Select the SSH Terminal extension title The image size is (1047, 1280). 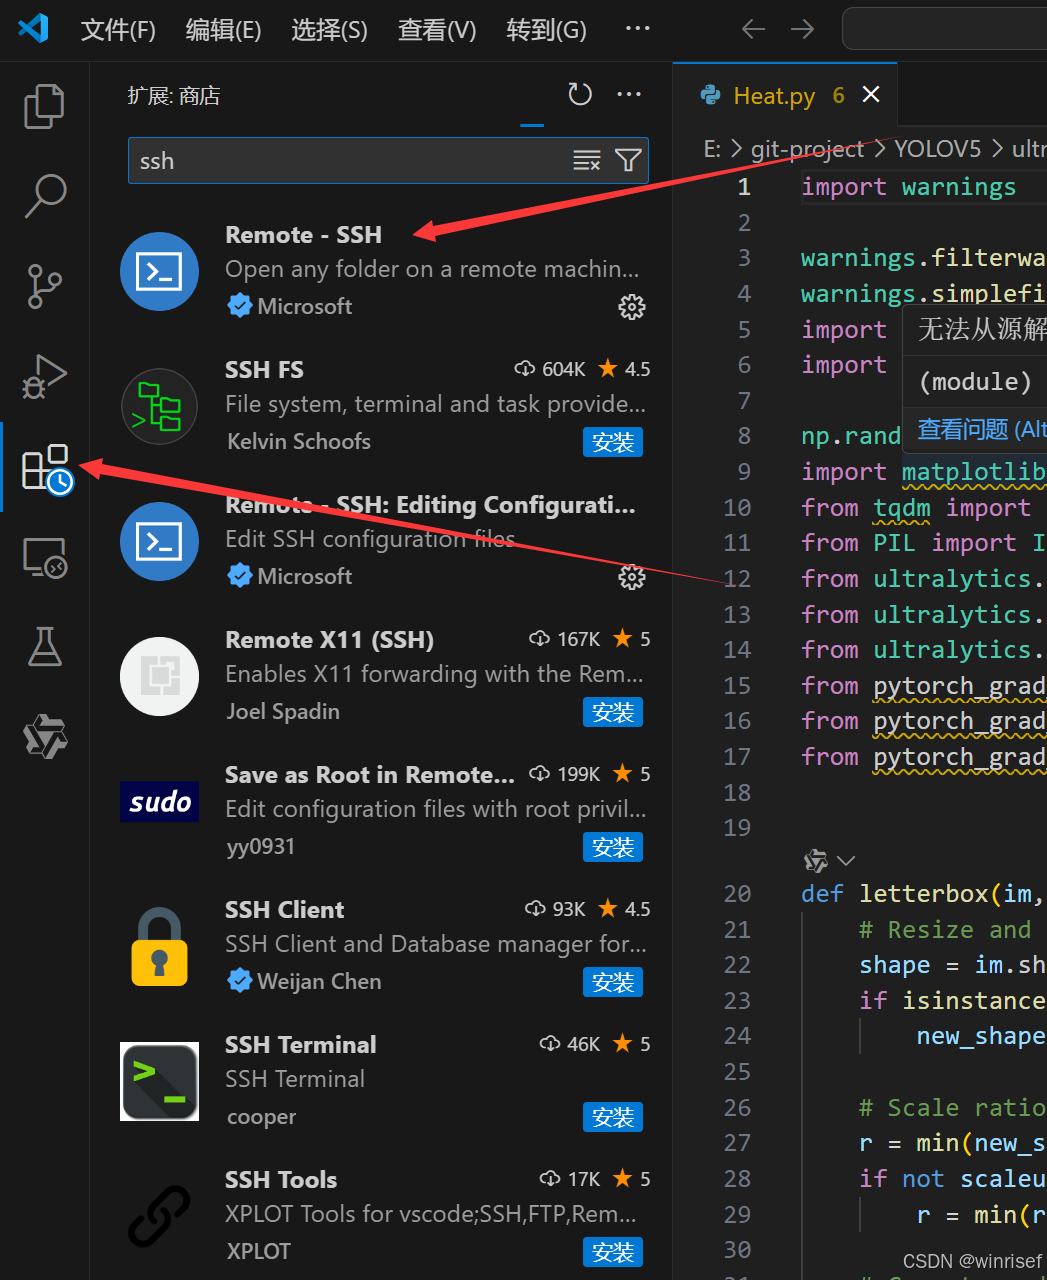coord(300,1045)
